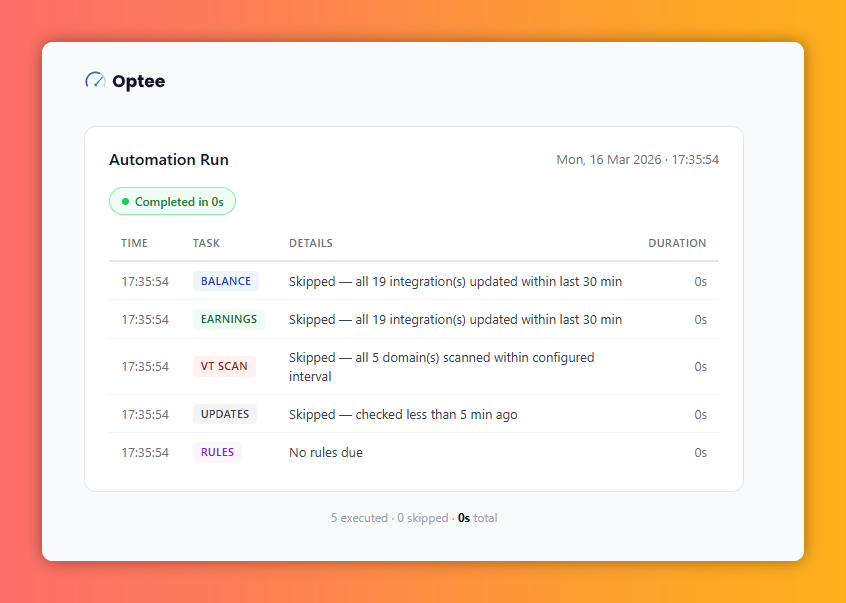This screenshot has width=846, height=603.
Task: Click the green dot in status badge
Action: pos(125,202)
